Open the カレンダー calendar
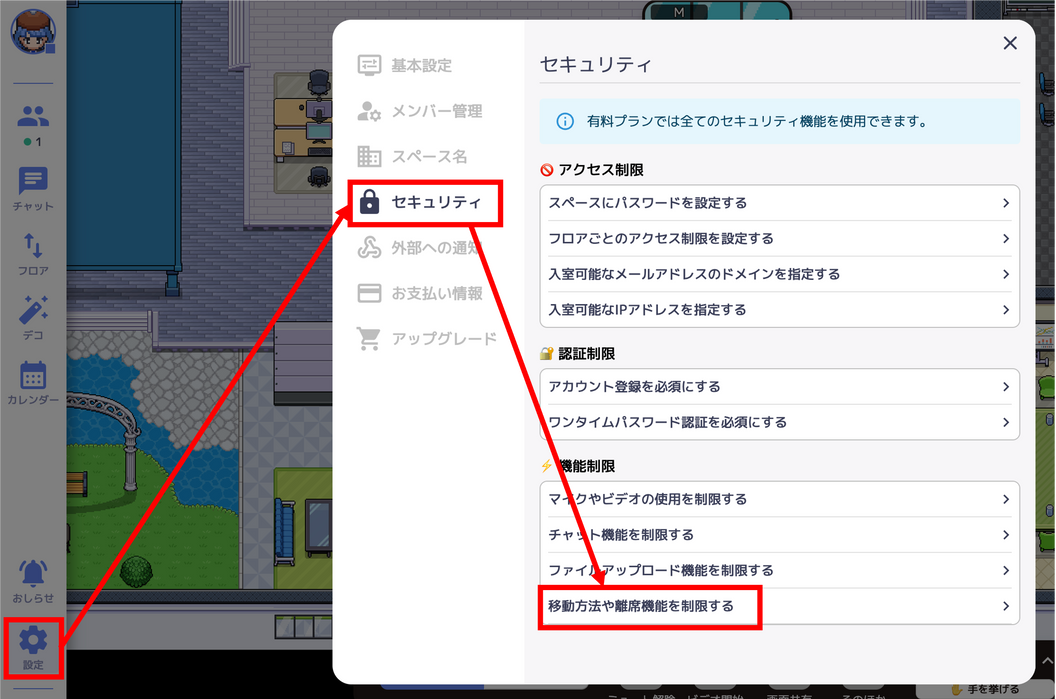The height and width of the screenshot is (699, 1056). 33,382
